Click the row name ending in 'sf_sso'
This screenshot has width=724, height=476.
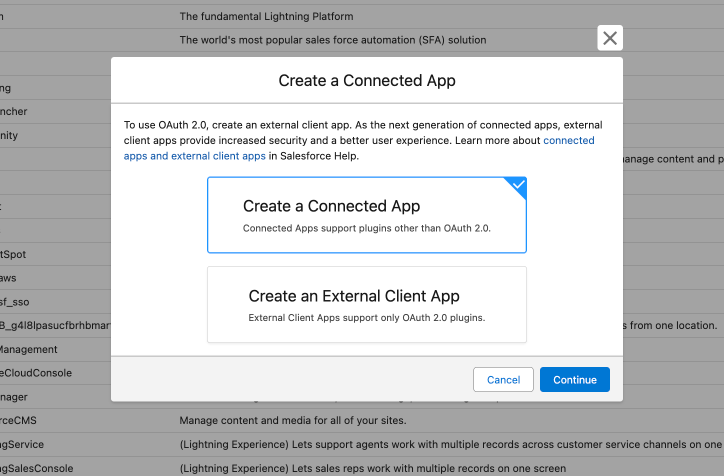(18, 302)
